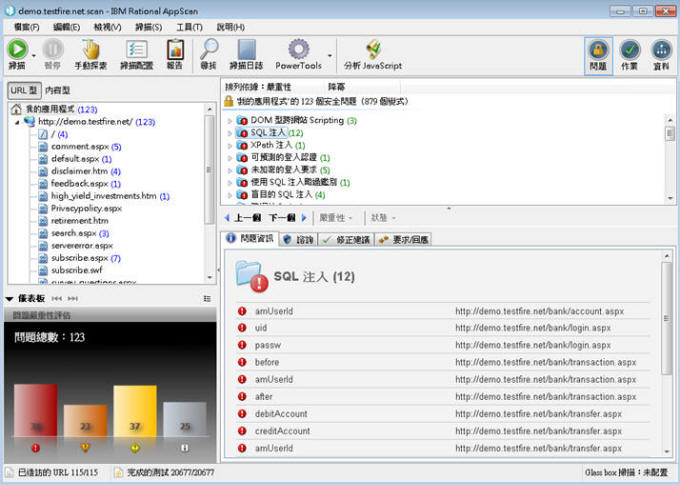Click the Search magnifier icon
680x485 pixels.
(x=209, y=49)
